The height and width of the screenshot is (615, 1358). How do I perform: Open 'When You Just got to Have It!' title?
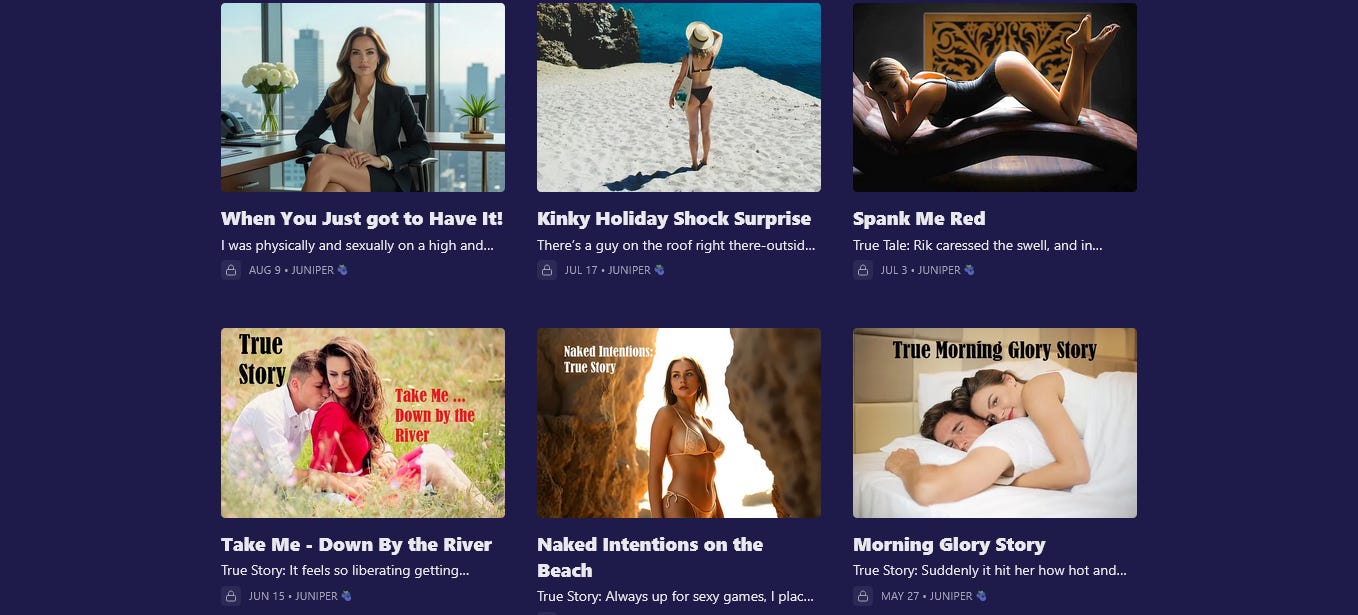(x=362, y=219)
